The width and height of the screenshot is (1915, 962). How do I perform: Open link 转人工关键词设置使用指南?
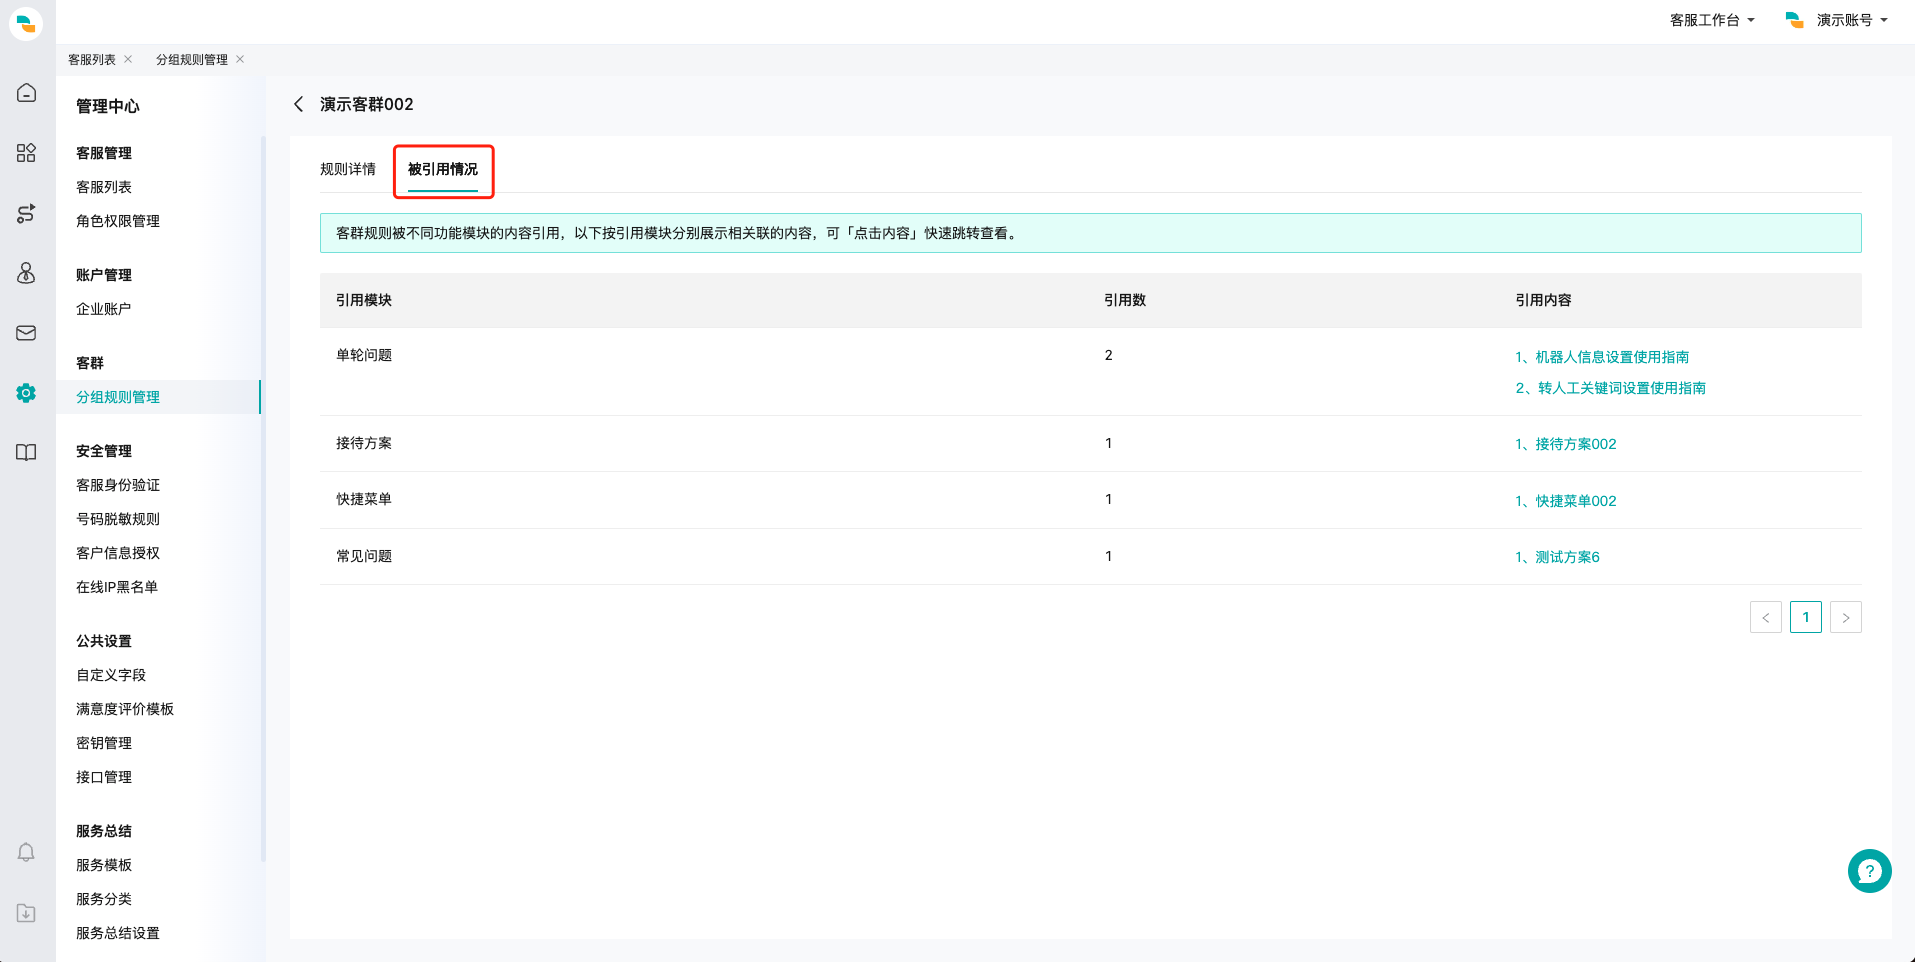[x=1610, y=388]
